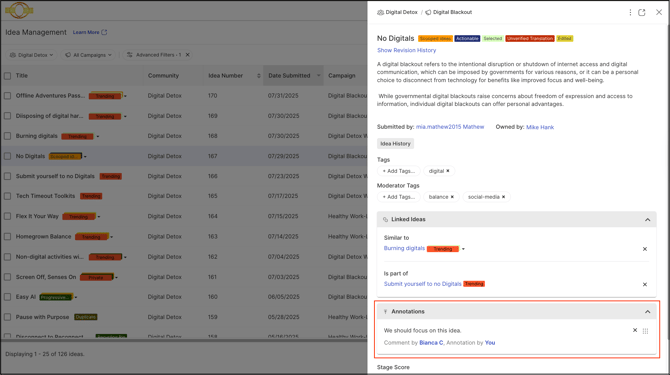Toggle the select-all checkbox beside Title

[8, 76]
